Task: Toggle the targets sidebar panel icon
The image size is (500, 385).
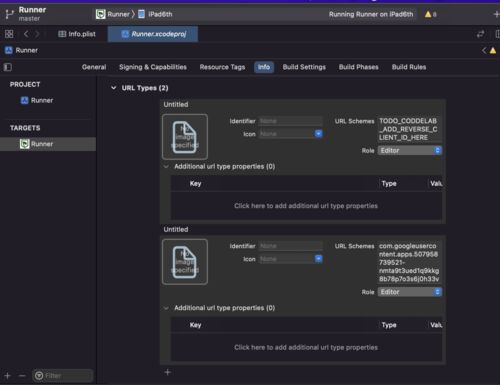Action: [8, 67]
